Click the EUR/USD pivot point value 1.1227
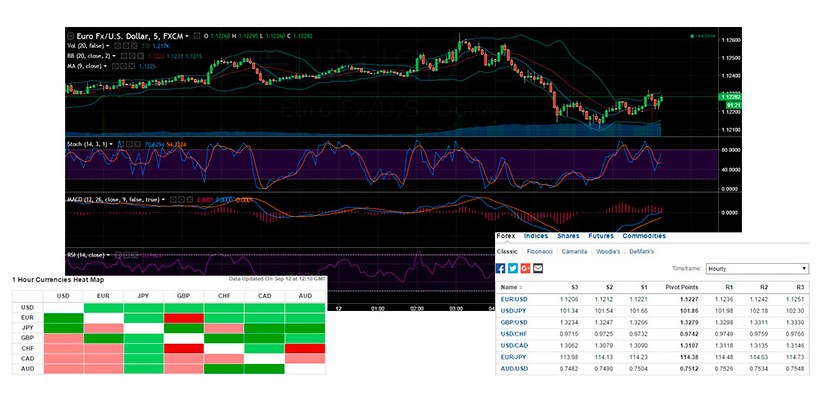The height and width of the screenshot is (415, 827). tap(689, 299)
